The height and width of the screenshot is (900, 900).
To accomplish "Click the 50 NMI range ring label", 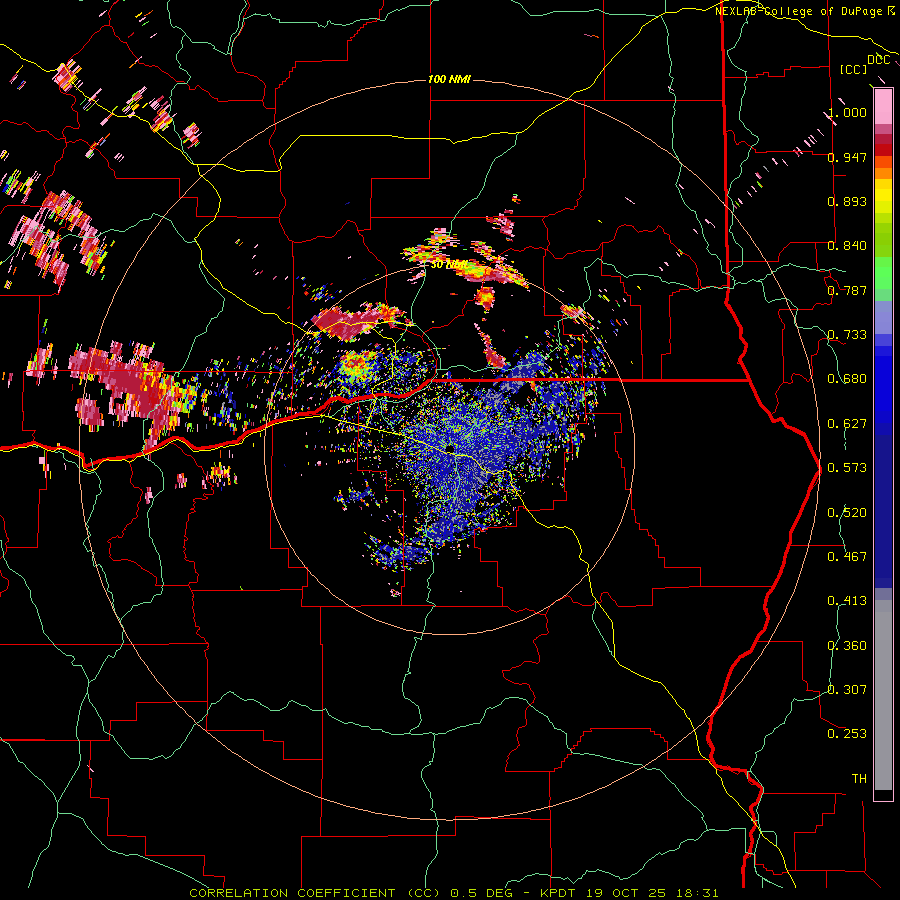I will [x=449, y=265].
